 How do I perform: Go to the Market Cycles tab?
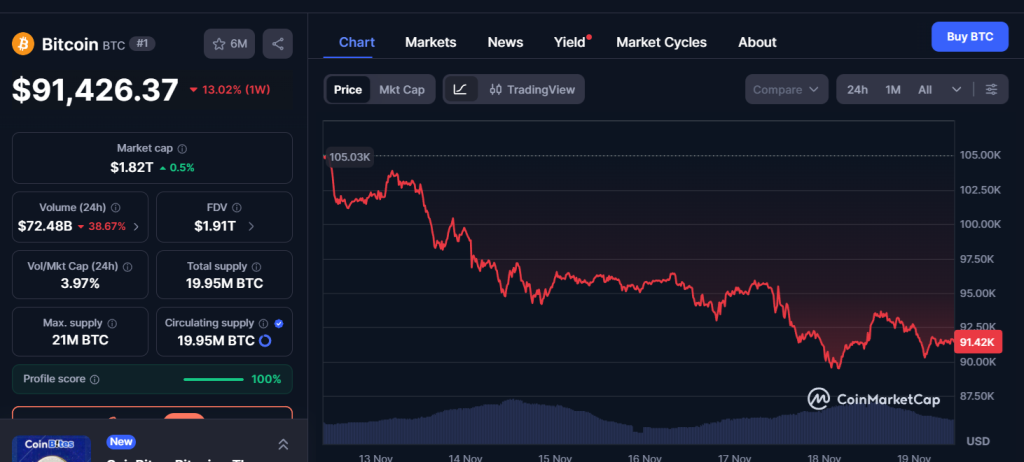[x=661, y=42]
